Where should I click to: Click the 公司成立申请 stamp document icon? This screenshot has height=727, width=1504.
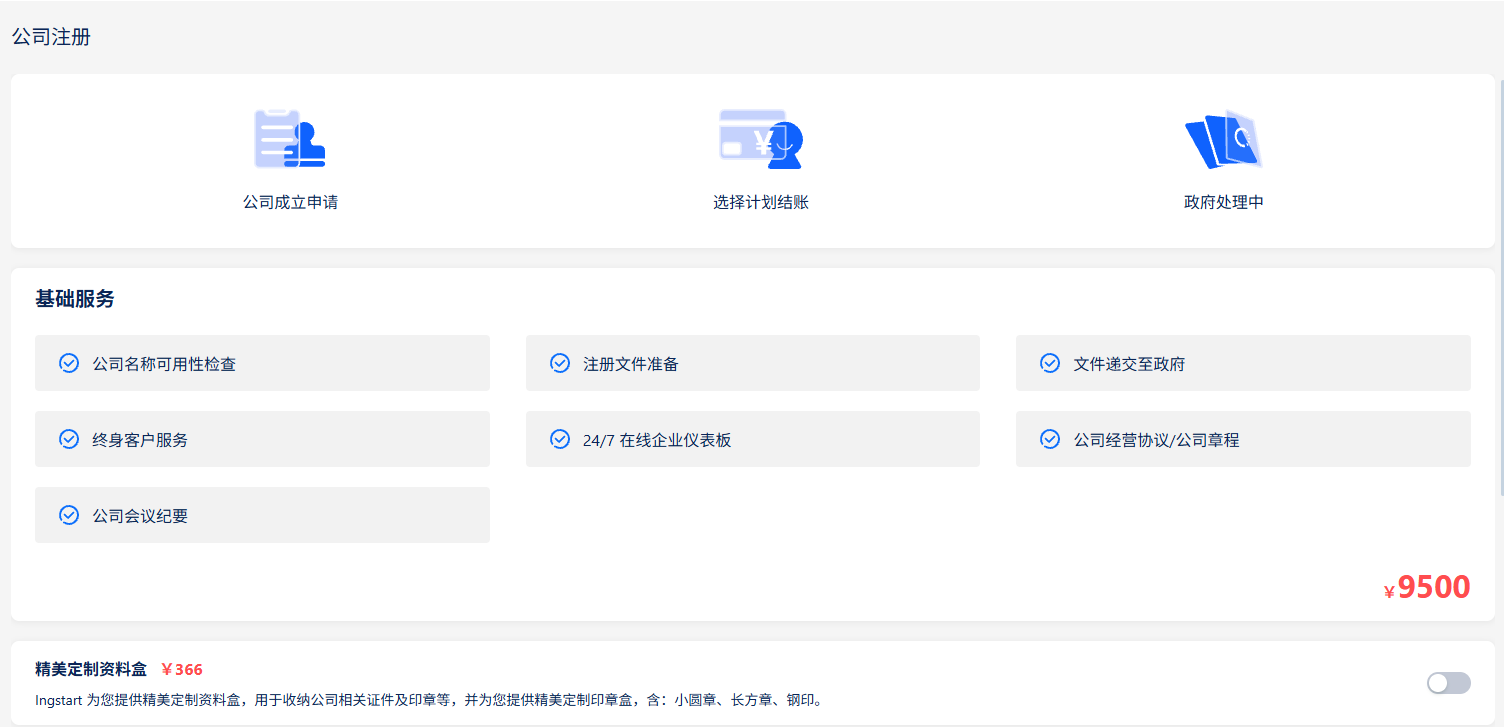pos(290,138)
